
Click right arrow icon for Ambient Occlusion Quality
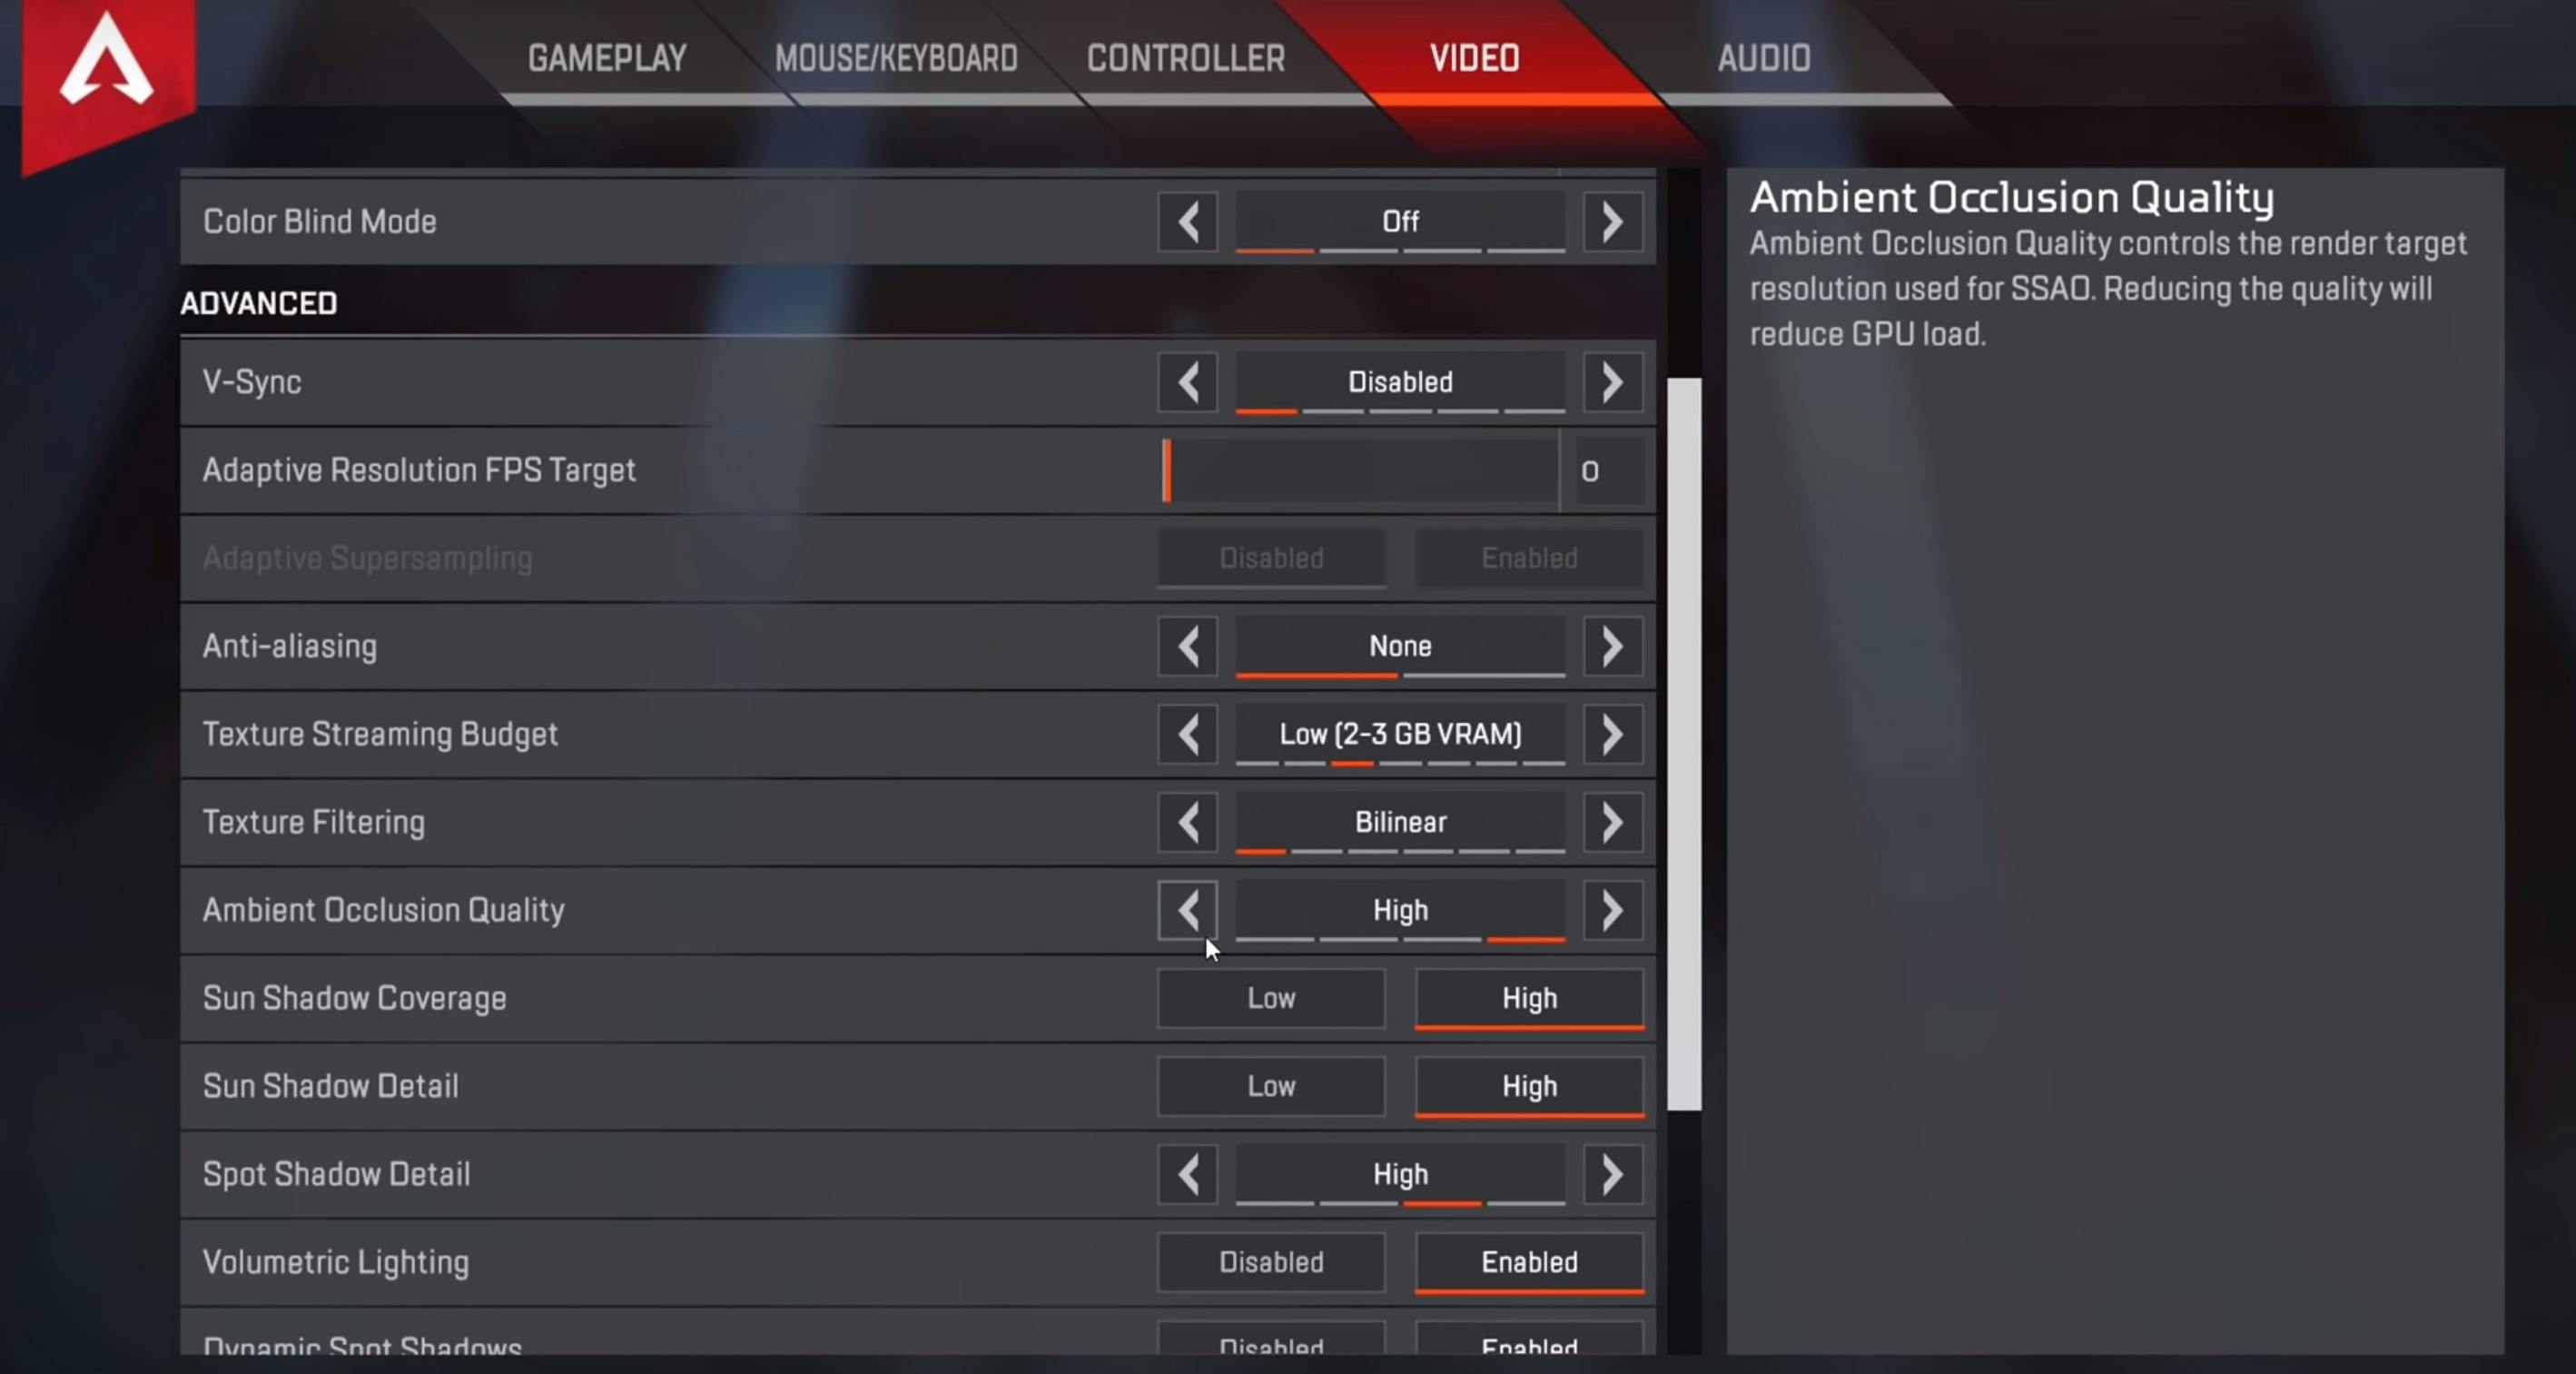tap(1612, 910)
